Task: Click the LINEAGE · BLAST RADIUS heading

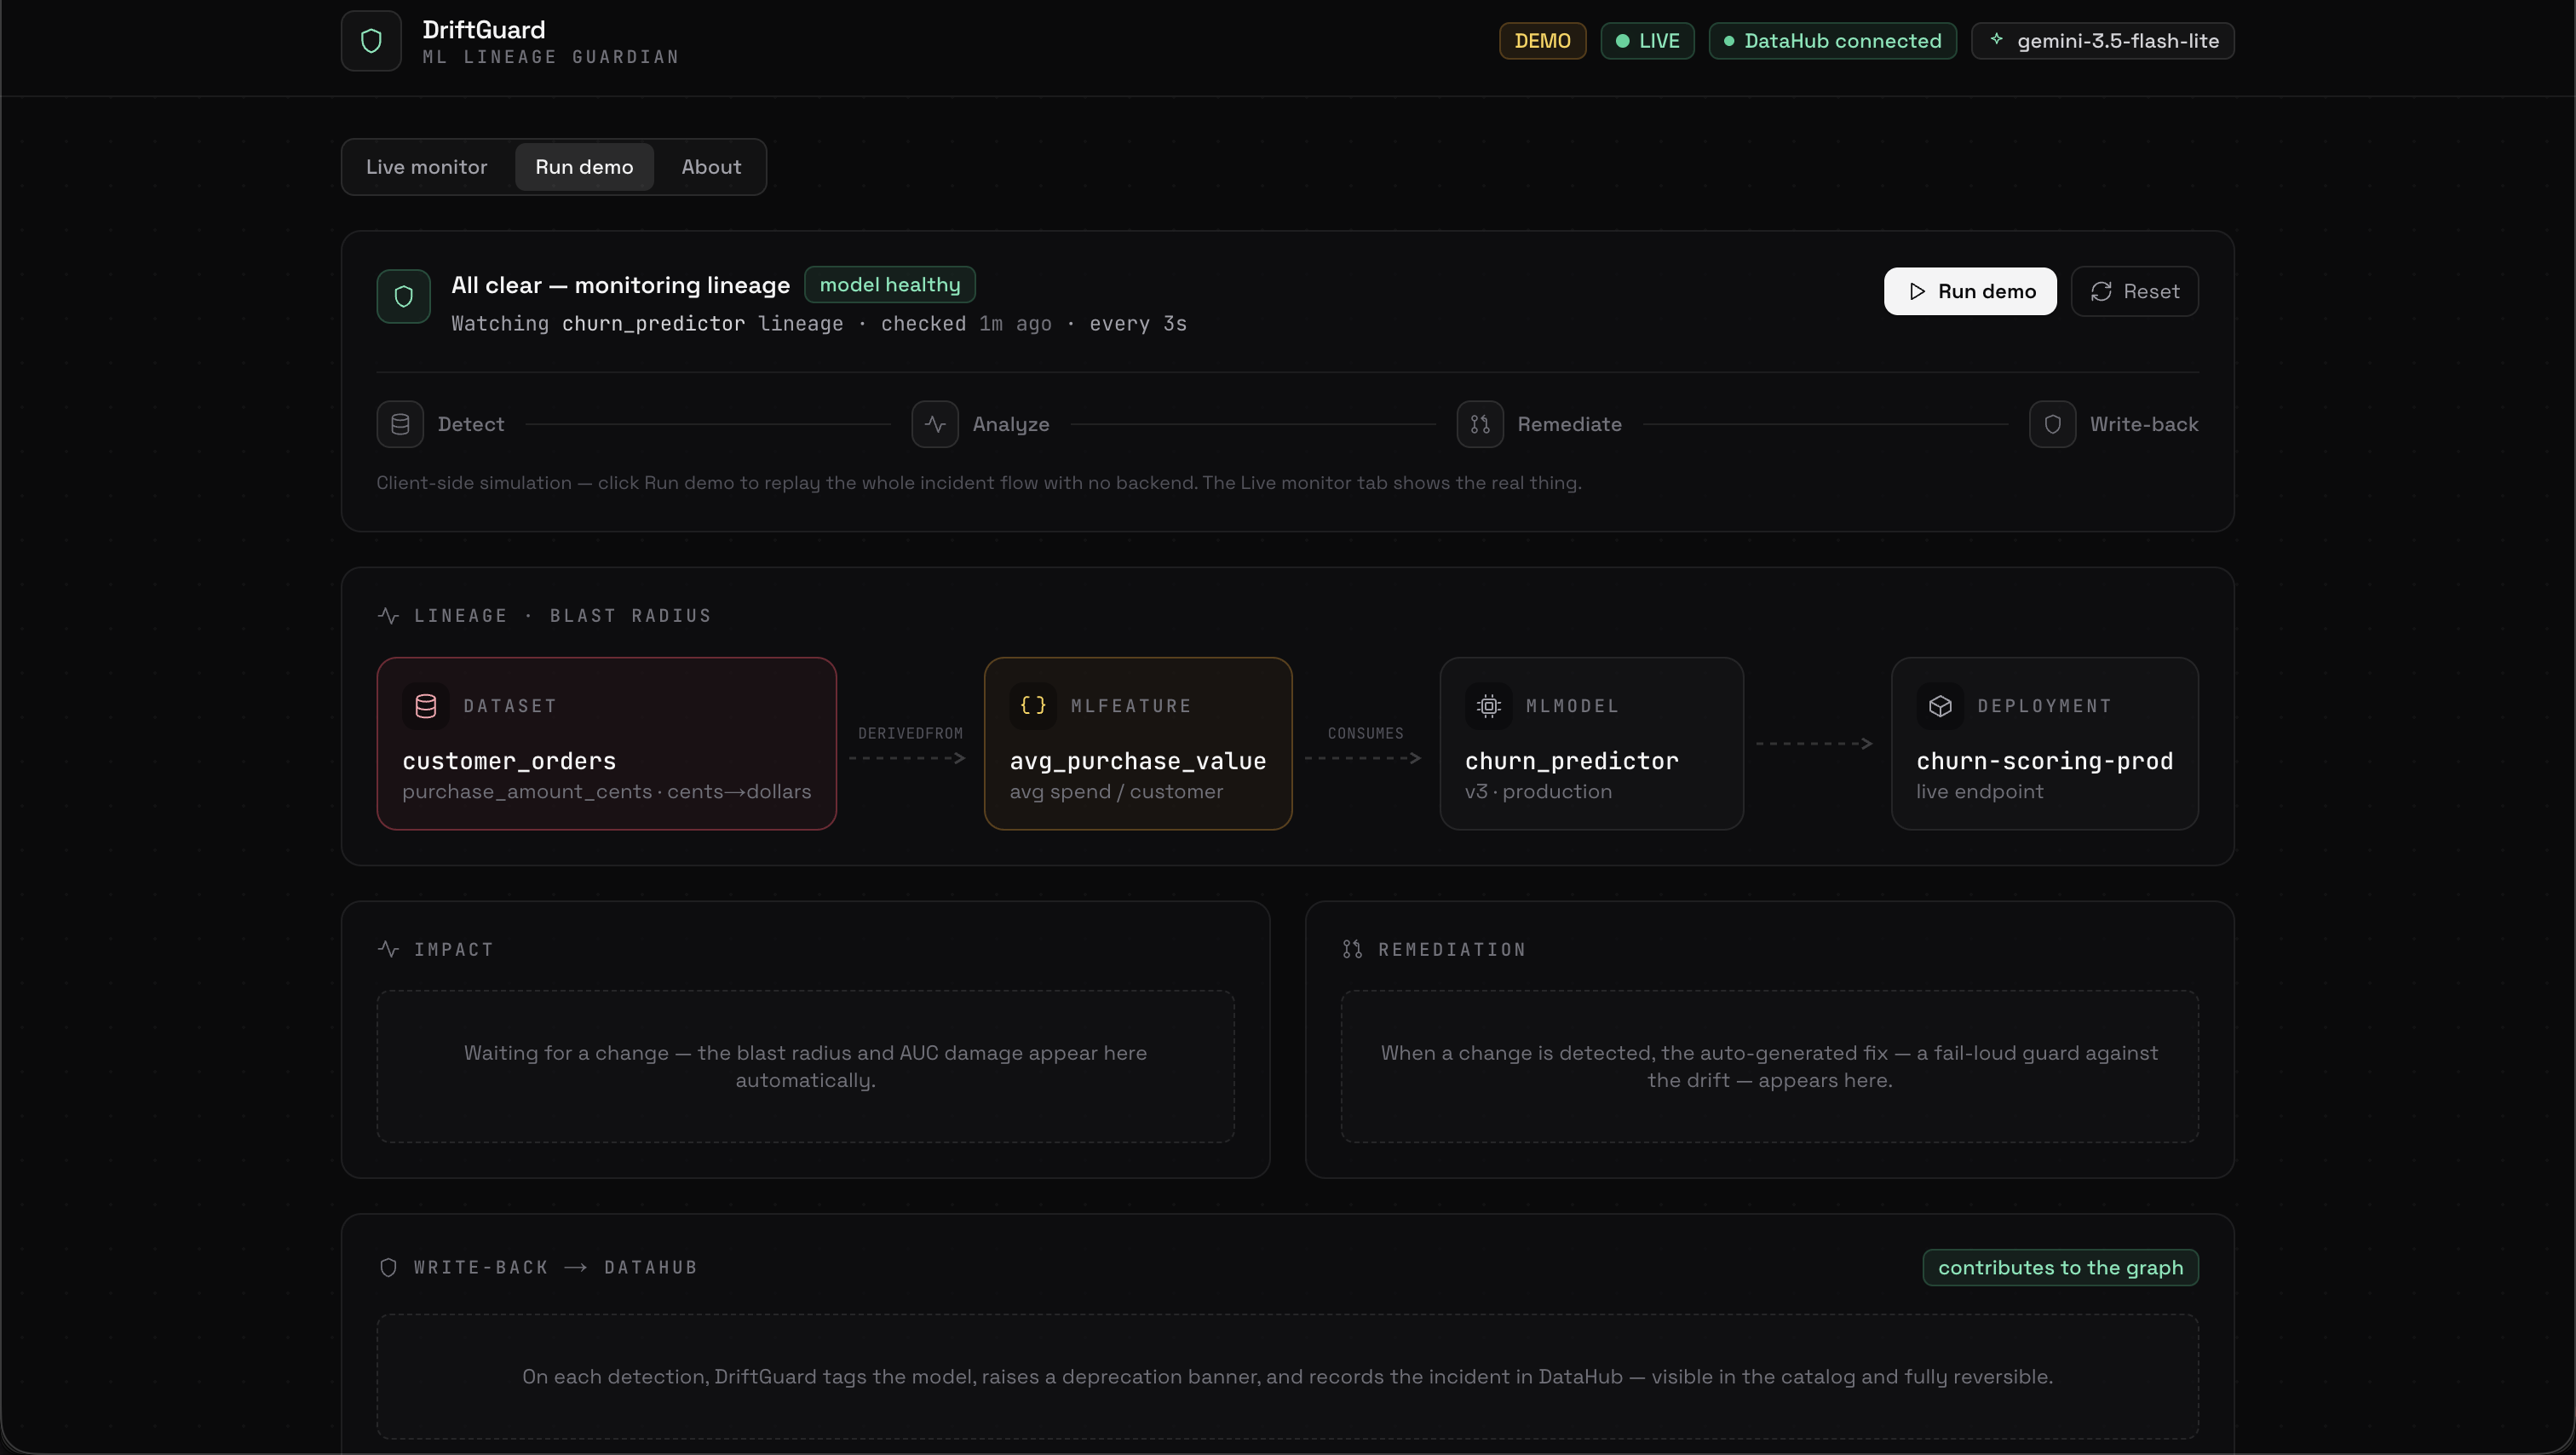Action: pos(562,616)
